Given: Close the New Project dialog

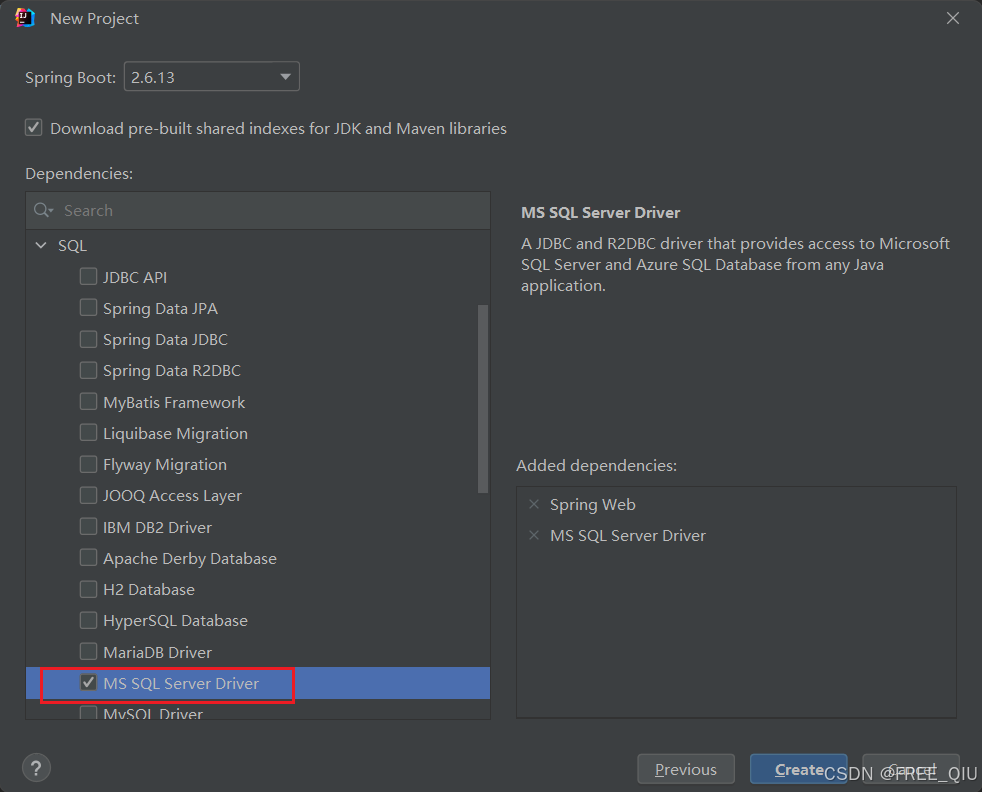Looking at the screenshot, I should coord(953,18).
